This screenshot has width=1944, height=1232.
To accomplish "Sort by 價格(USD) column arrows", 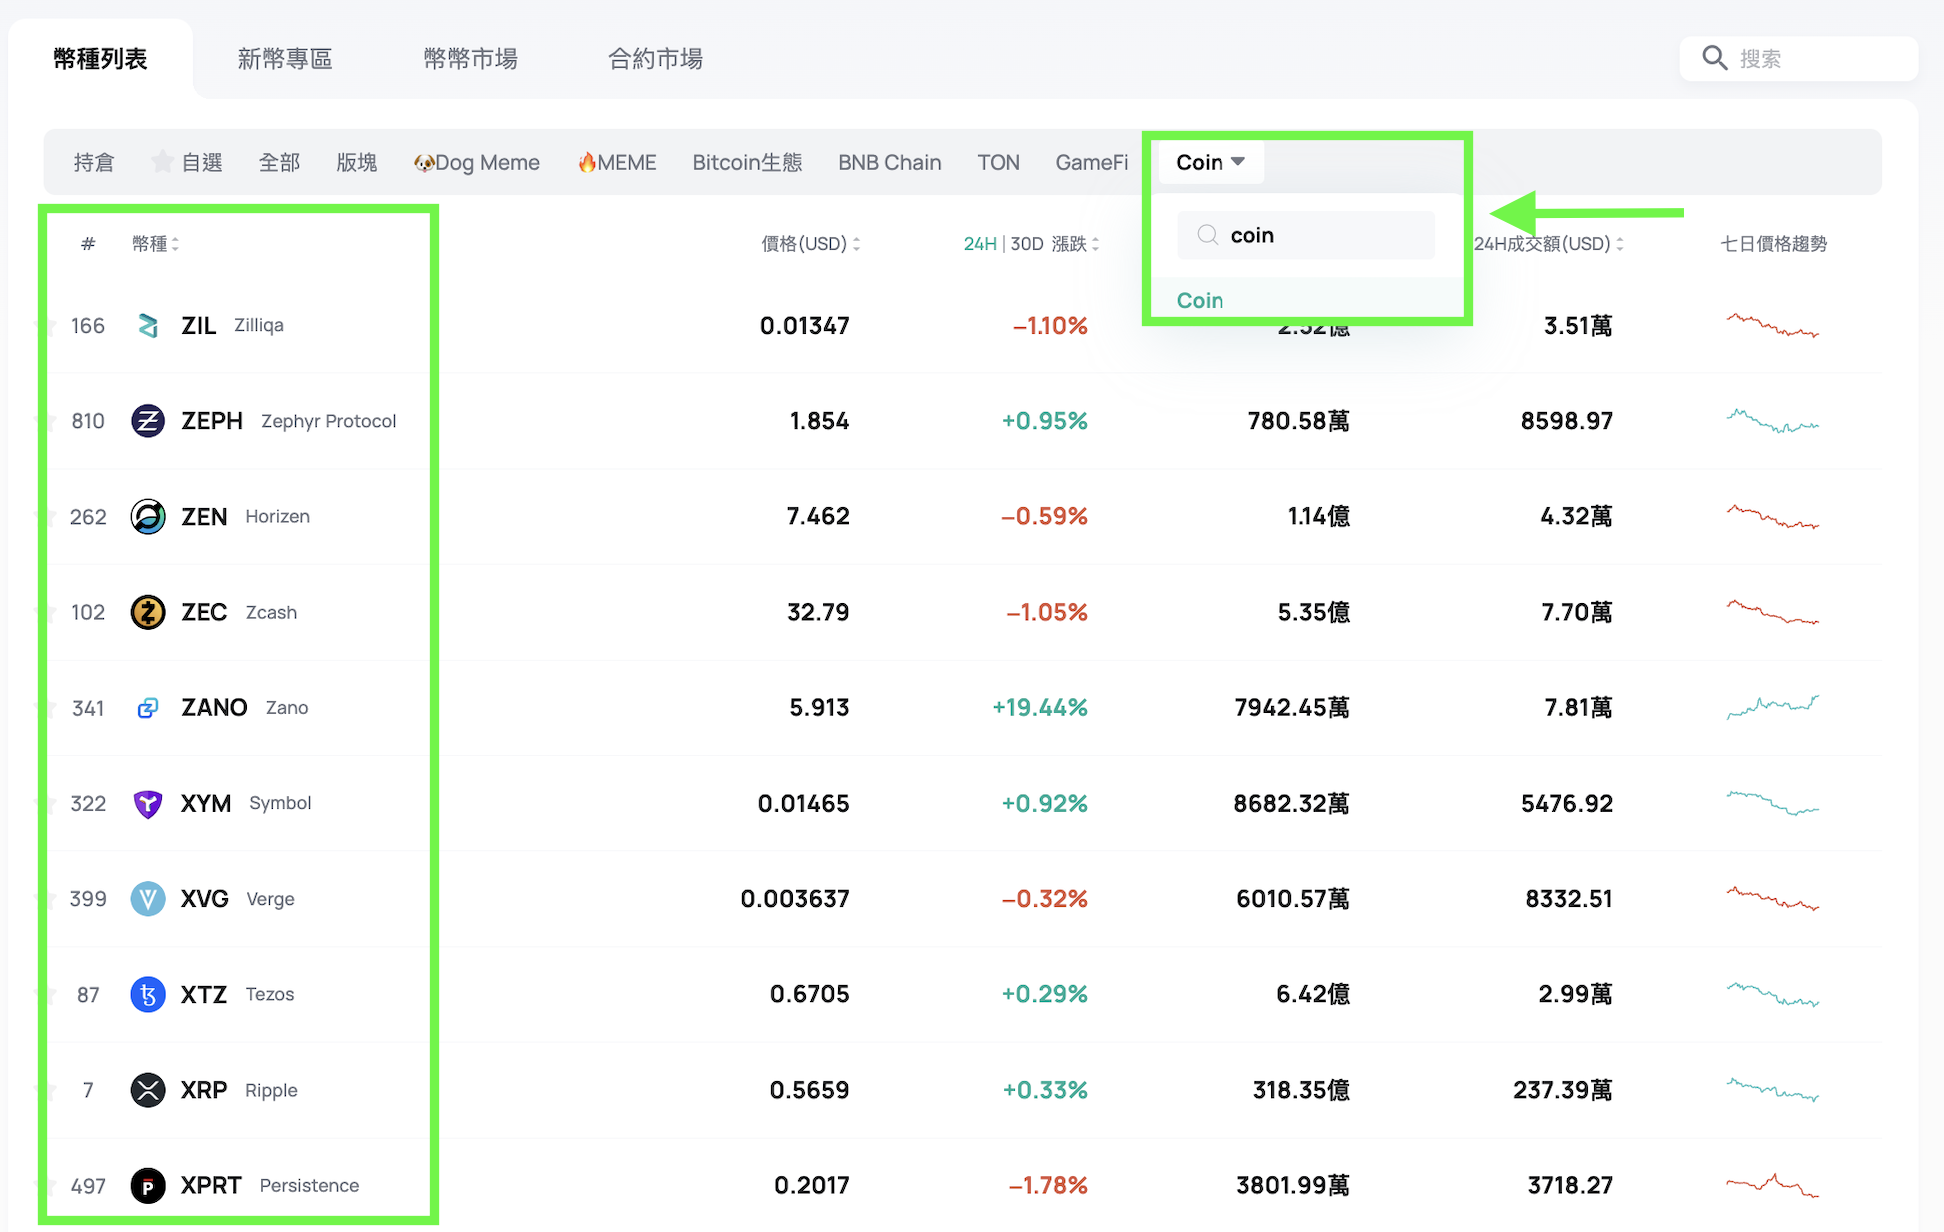I will click(857, 244).
